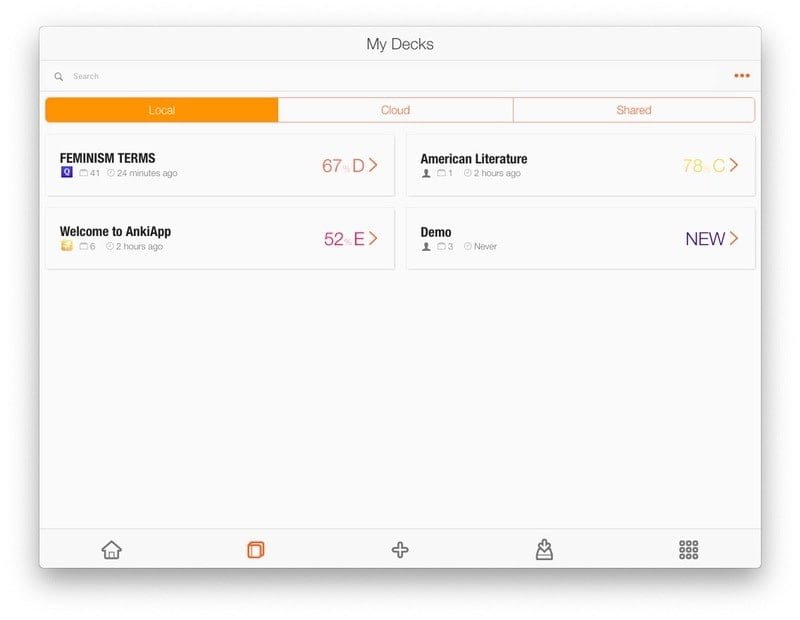This screenshot has height=620, width=800.
Task: Click the clock icon on American Literature
Action: [468, 173]
